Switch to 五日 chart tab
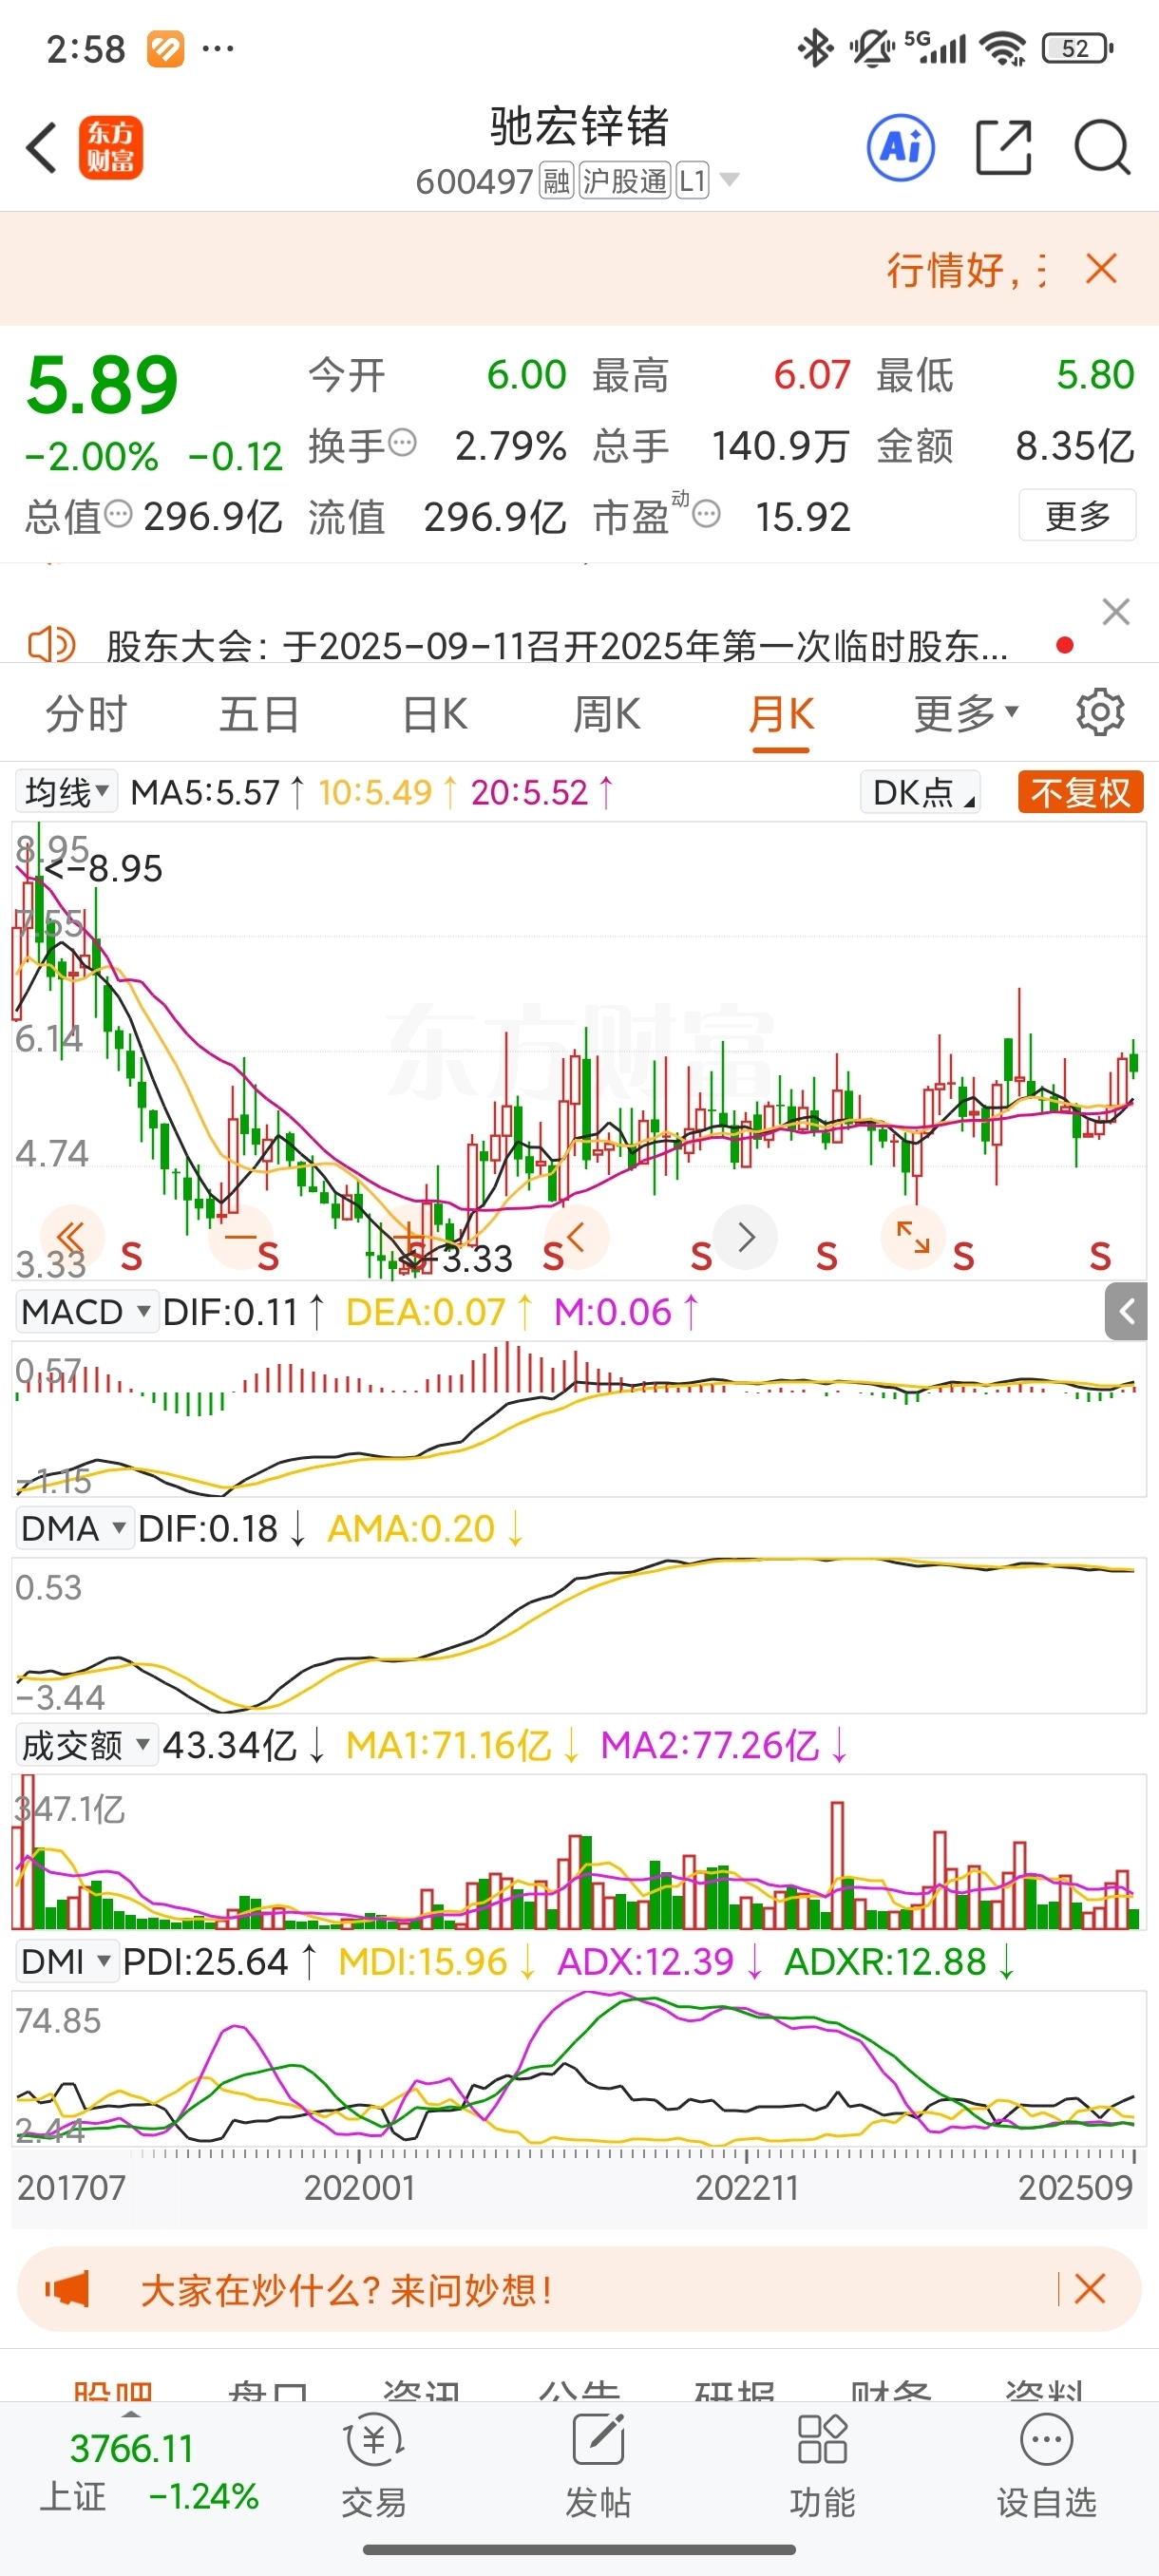This screenshot has height=2576, width=1159. point(259,714)
